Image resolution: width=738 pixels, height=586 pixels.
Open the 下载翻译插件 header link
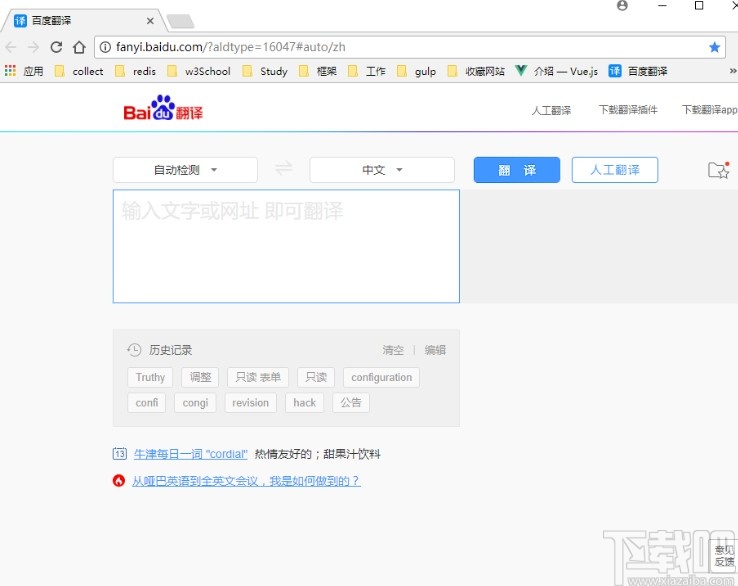628,110
